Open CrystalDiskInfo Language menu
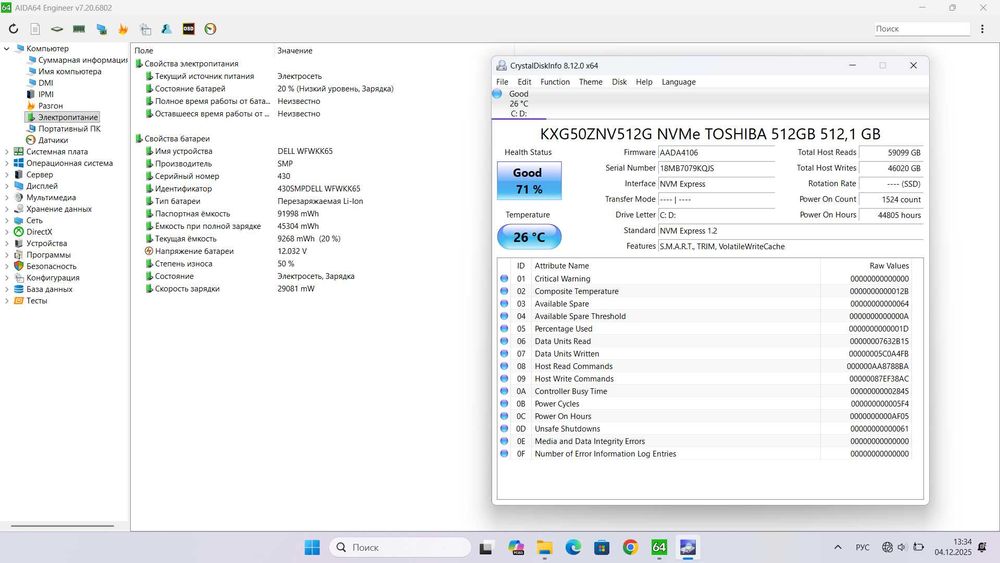The width and height of the screenshot is (1000, 563). [679, 82]
